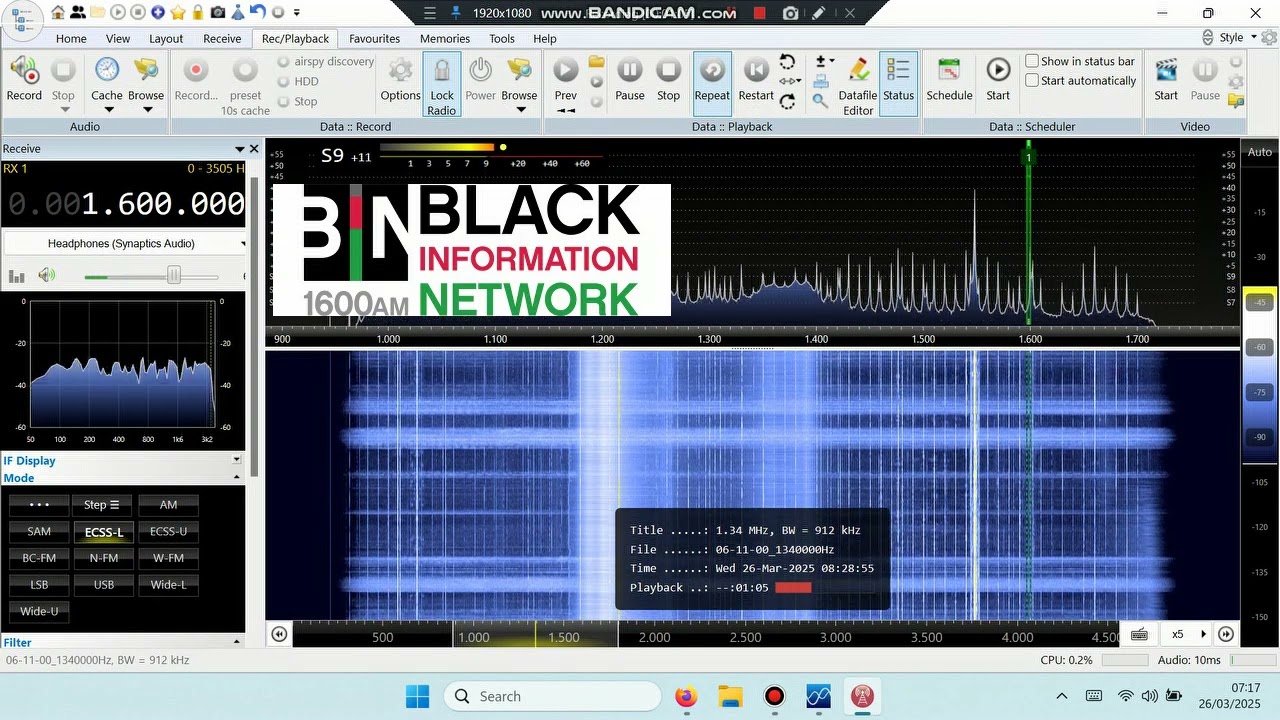Enable 'Show in status bar' checkbox
This screenshot has height=720, width=1280.
(1032, 61)
